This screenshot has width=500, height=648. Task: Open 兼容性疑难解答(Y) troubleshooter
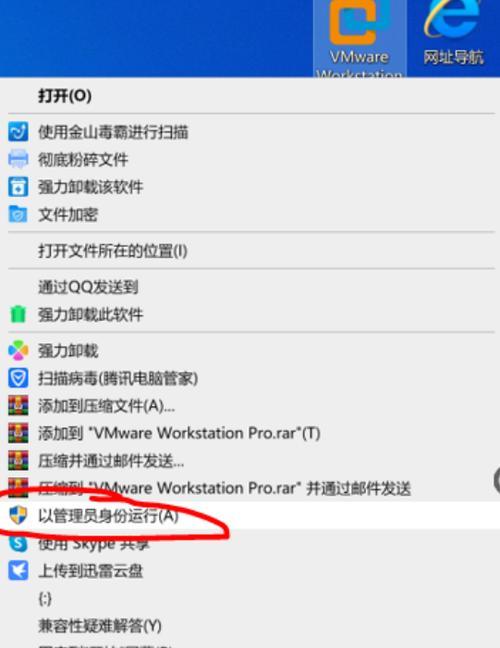100,626
